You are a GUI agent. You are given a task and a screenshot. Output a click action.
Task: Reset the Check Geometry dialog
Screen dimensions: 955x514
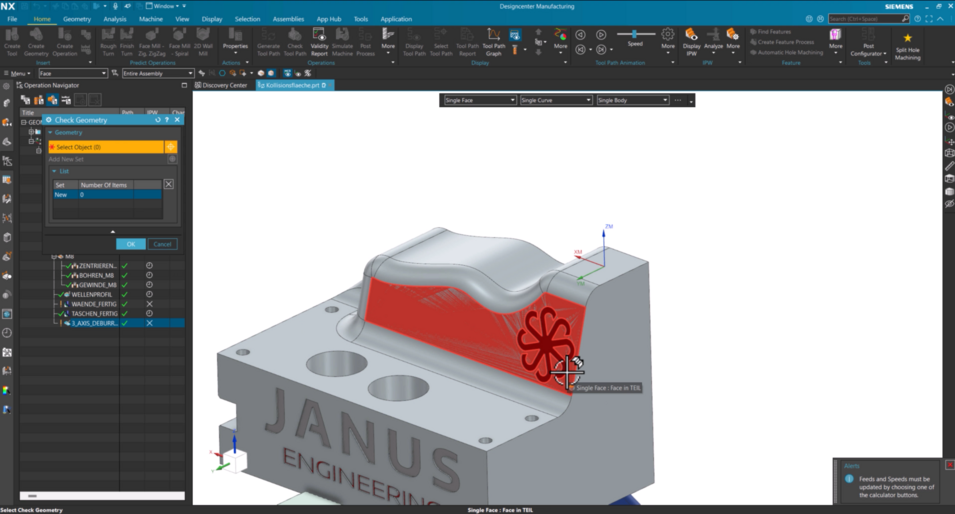158,120
